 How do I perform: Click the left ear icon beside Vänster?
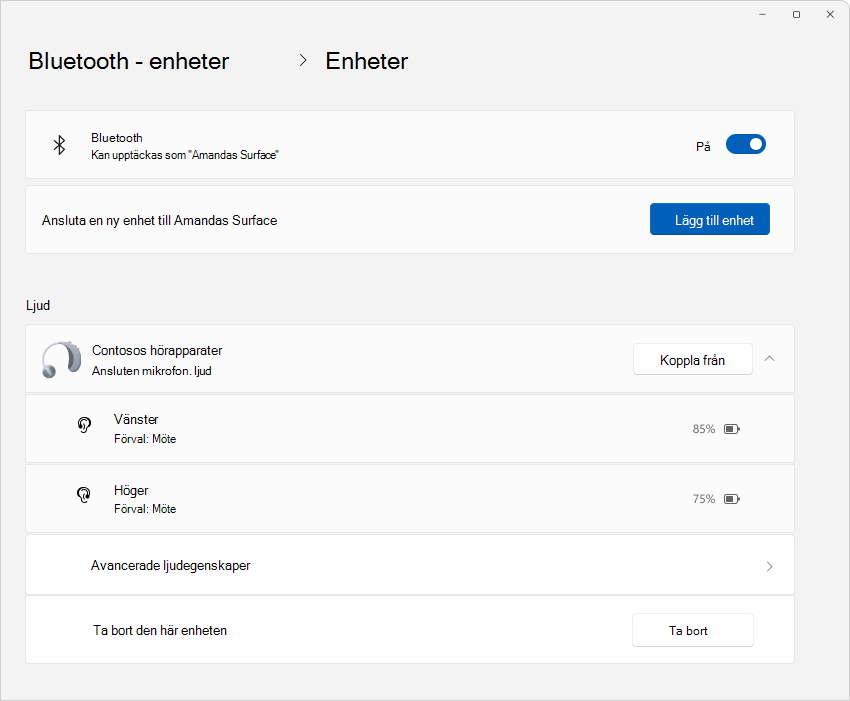[x=84, y=425]
